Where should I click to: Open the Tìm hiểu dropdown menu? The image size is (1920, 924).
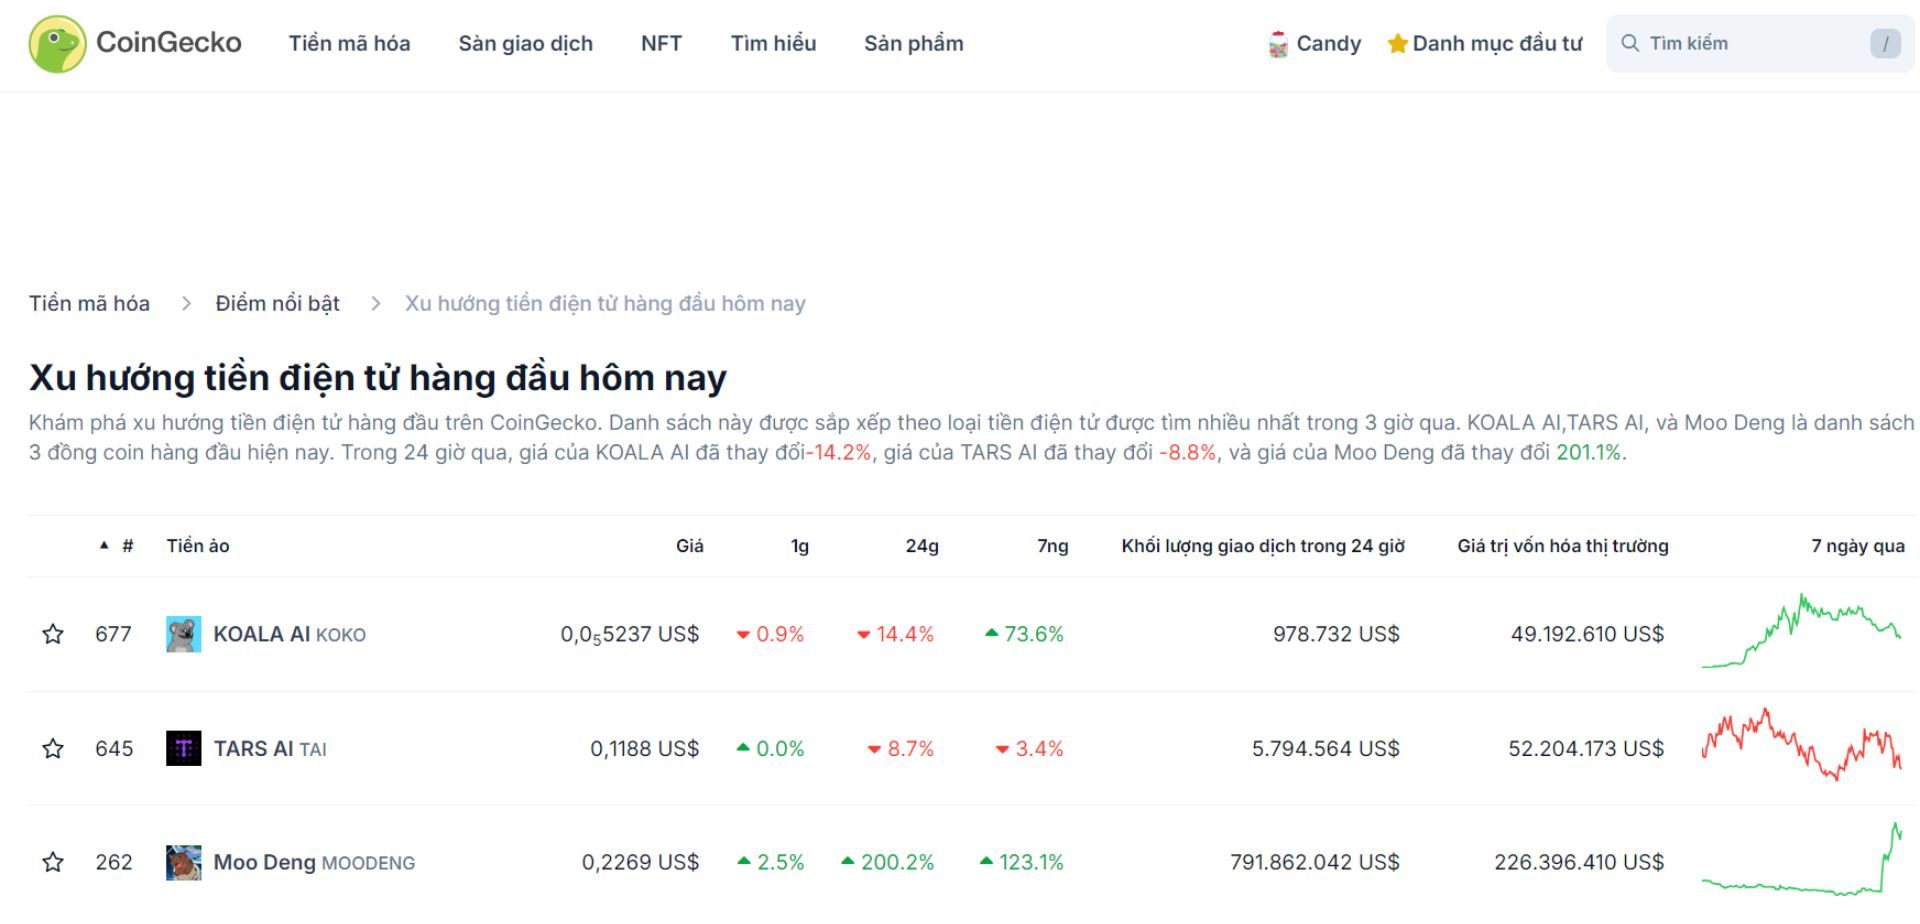point(773,43)
